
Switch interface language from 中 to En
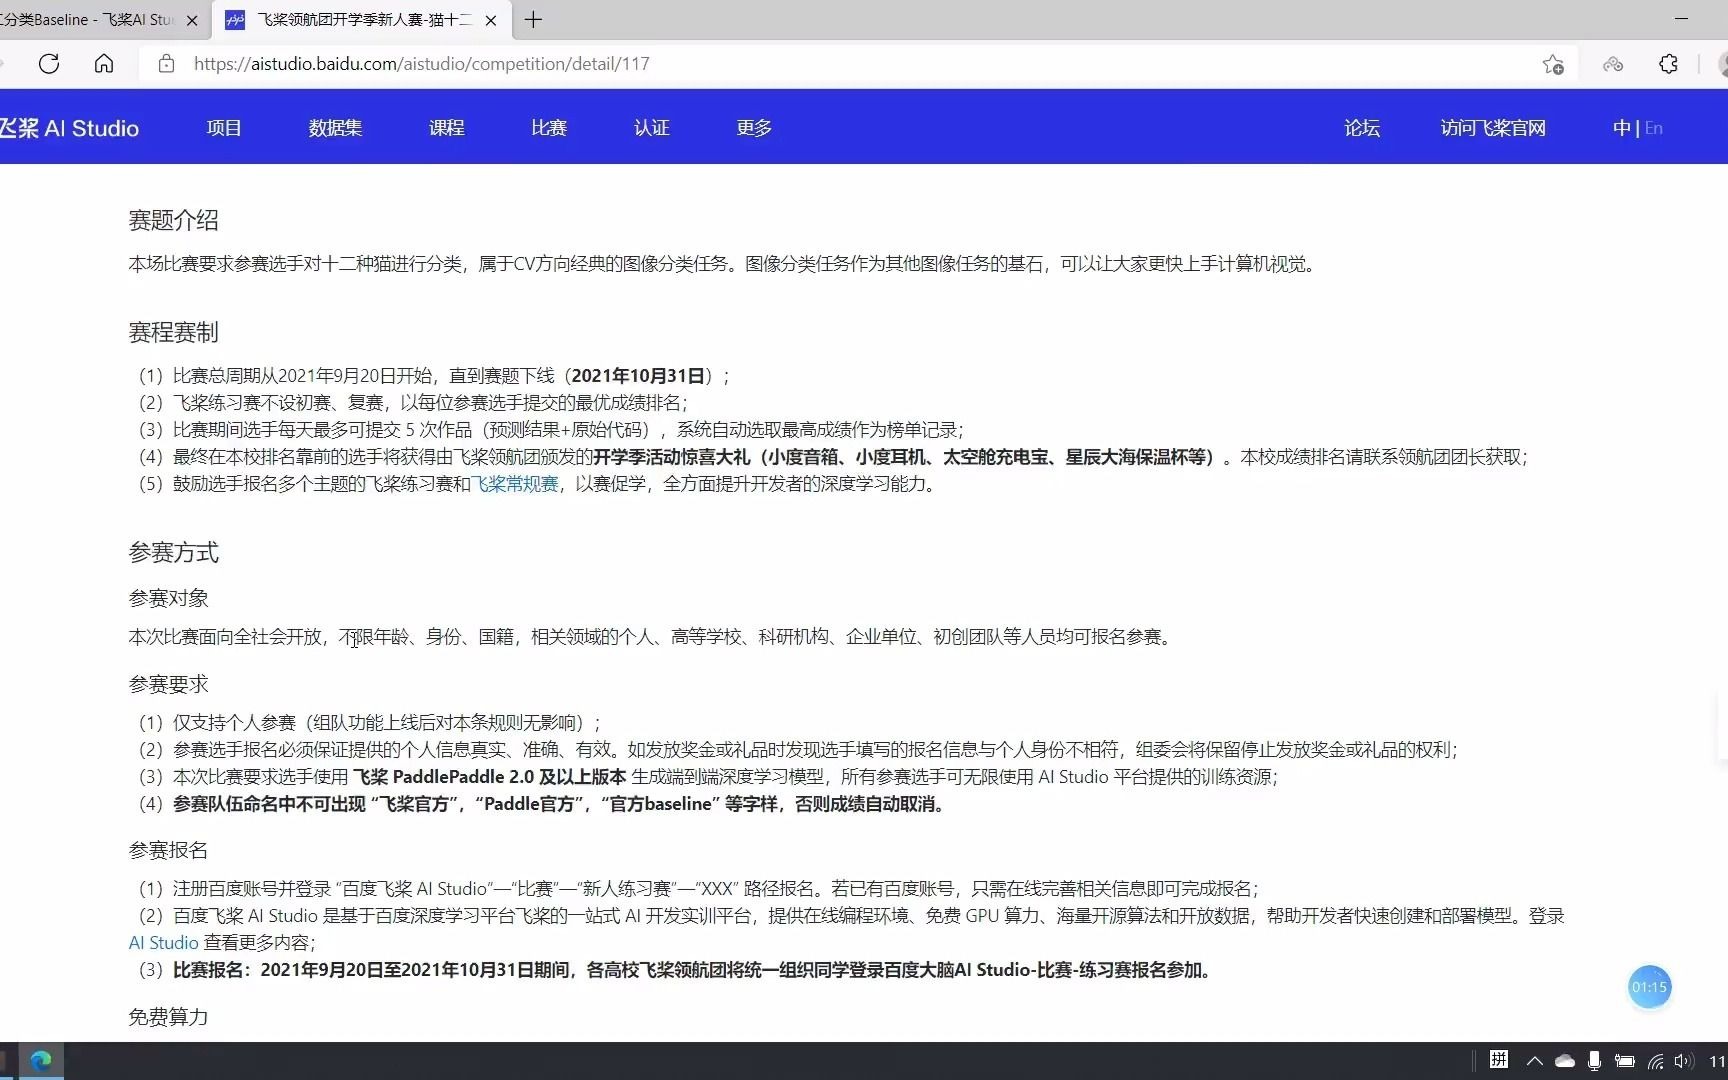[1654, 128]
